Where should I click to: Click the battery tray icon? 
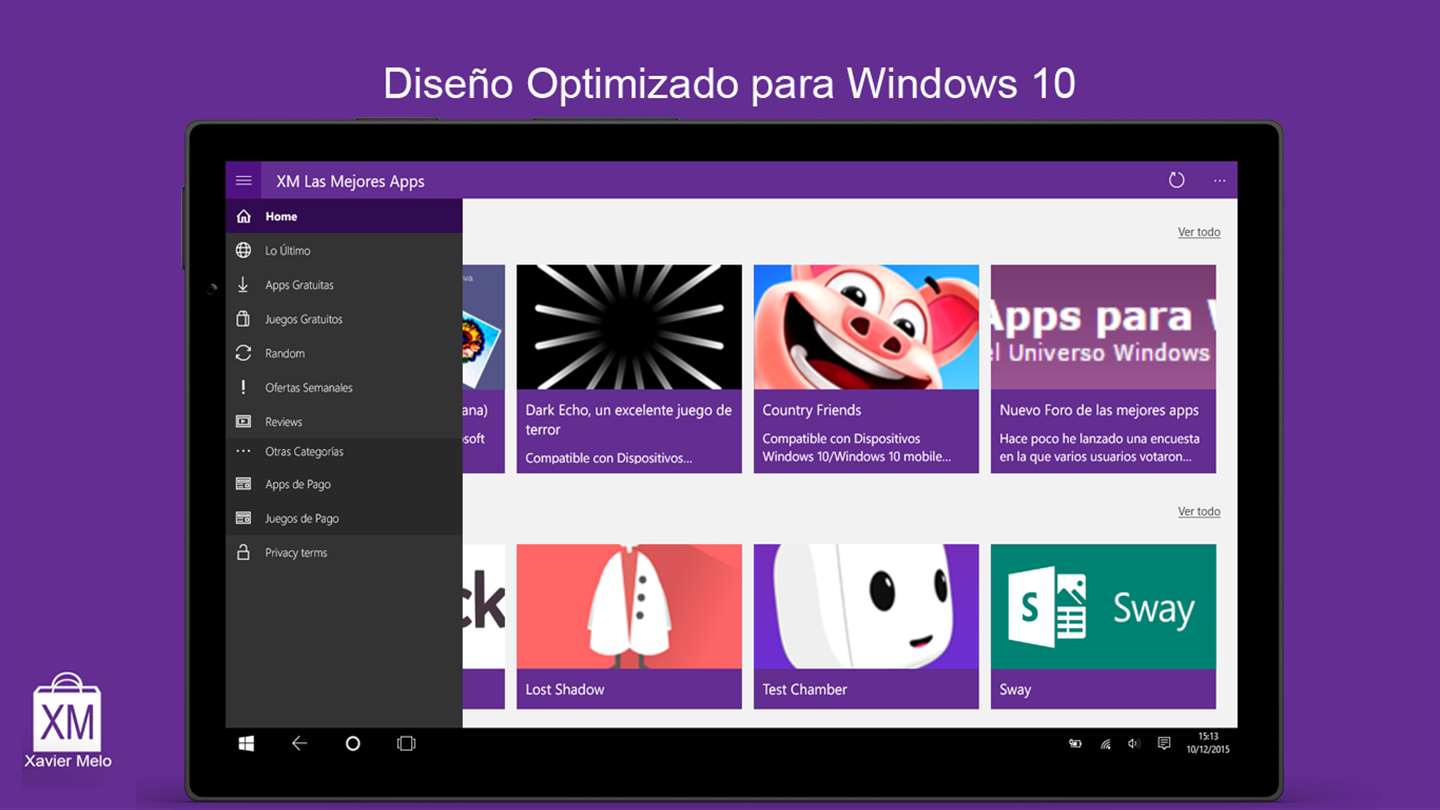1075,743
